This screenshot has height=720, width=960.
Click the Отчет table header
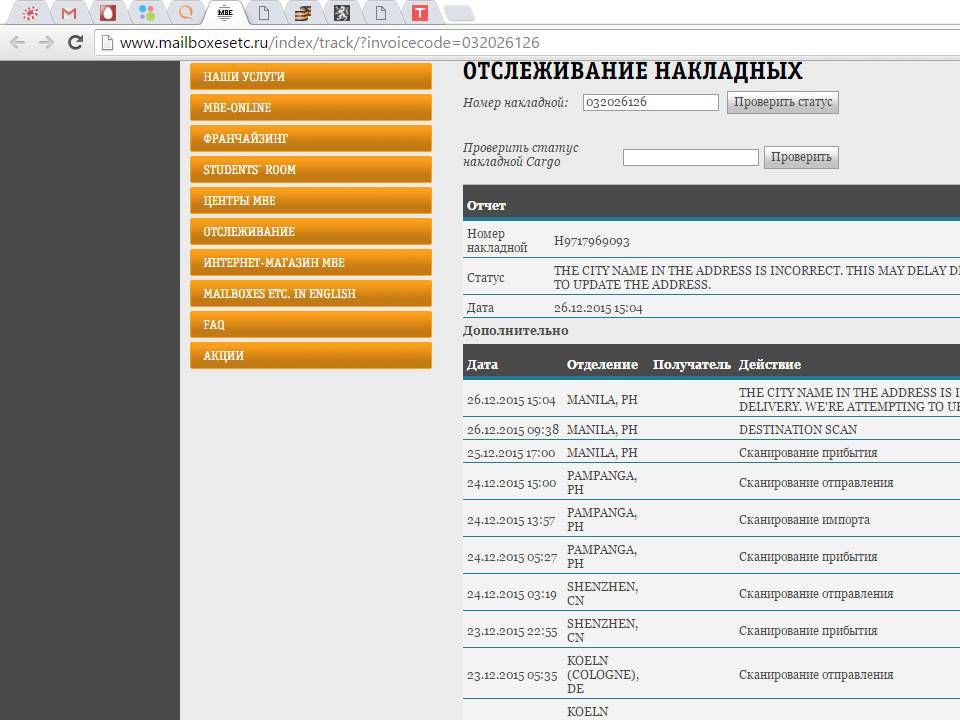coord(486,206)
